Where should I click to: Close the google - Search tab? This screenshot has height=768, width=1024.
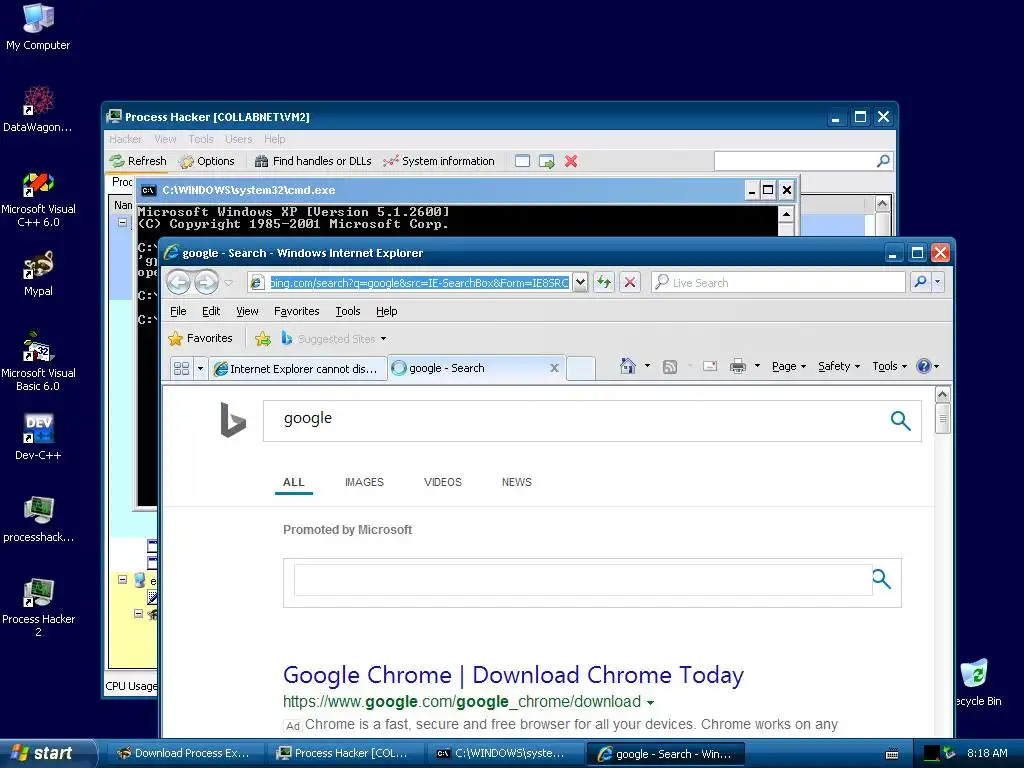[554, 368]
